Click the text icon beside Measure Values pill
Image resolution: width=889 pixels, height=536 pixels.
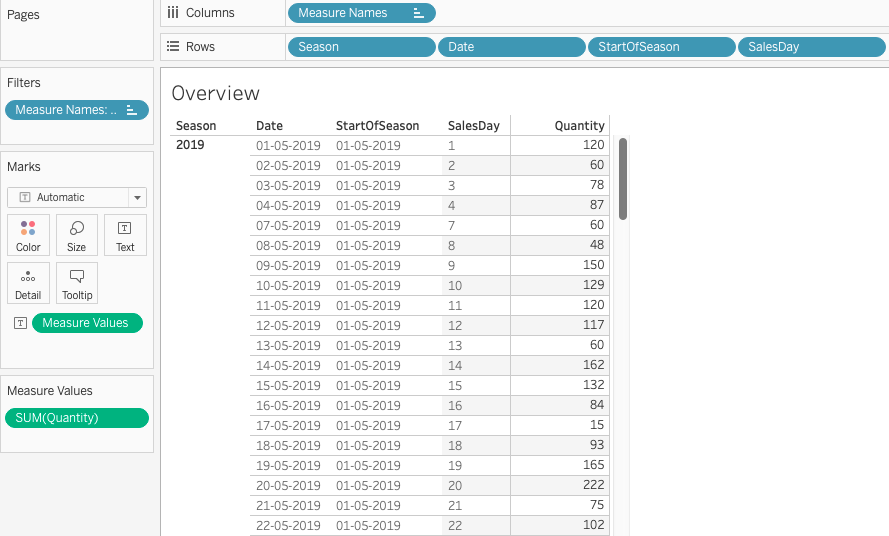[20, 323]
